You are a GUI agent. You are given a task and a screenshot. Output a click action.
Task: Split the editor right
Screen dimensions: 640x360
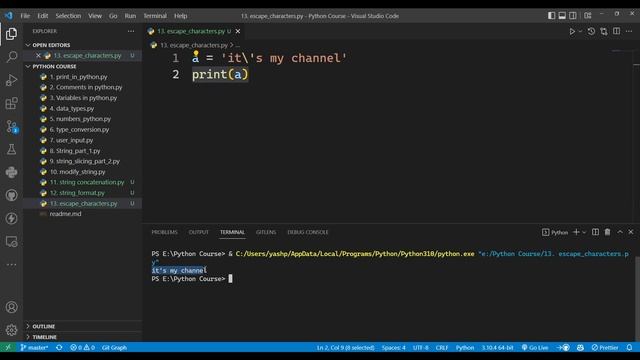click(x=616, y=31)
